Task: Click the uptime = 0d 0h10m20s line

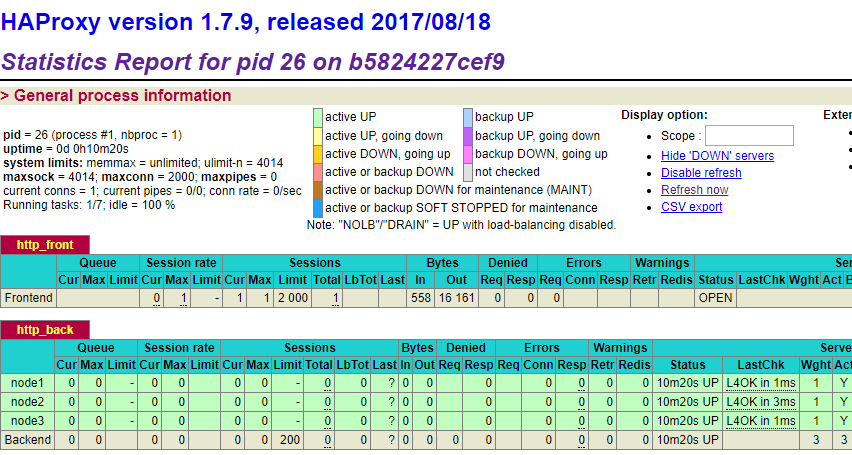Action: (x=66, y=149)
